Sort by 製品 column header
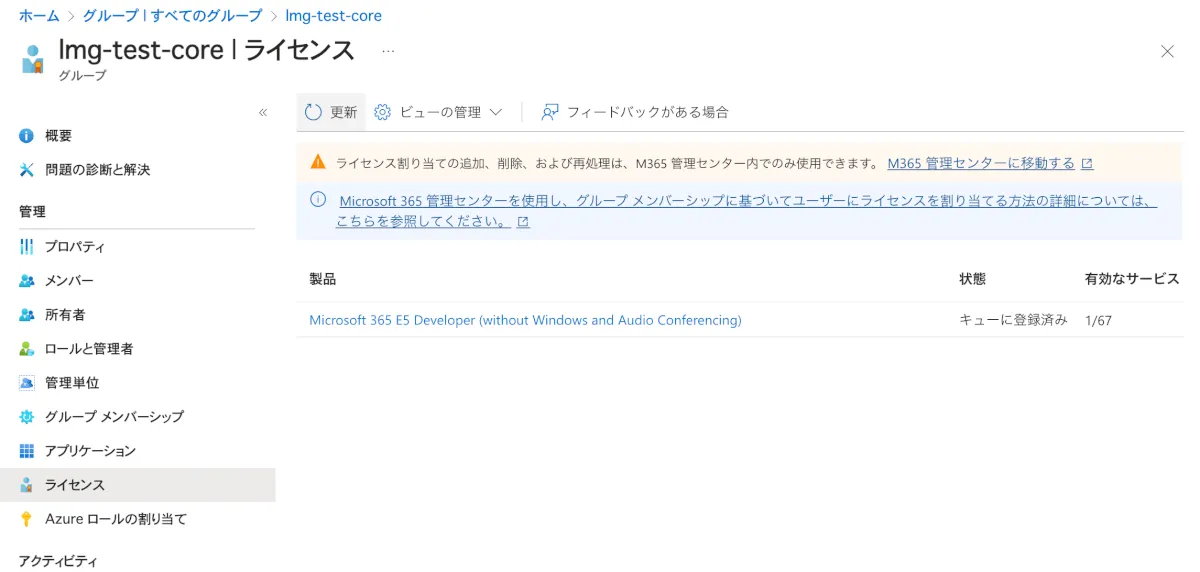 click(x=323, y=279)
